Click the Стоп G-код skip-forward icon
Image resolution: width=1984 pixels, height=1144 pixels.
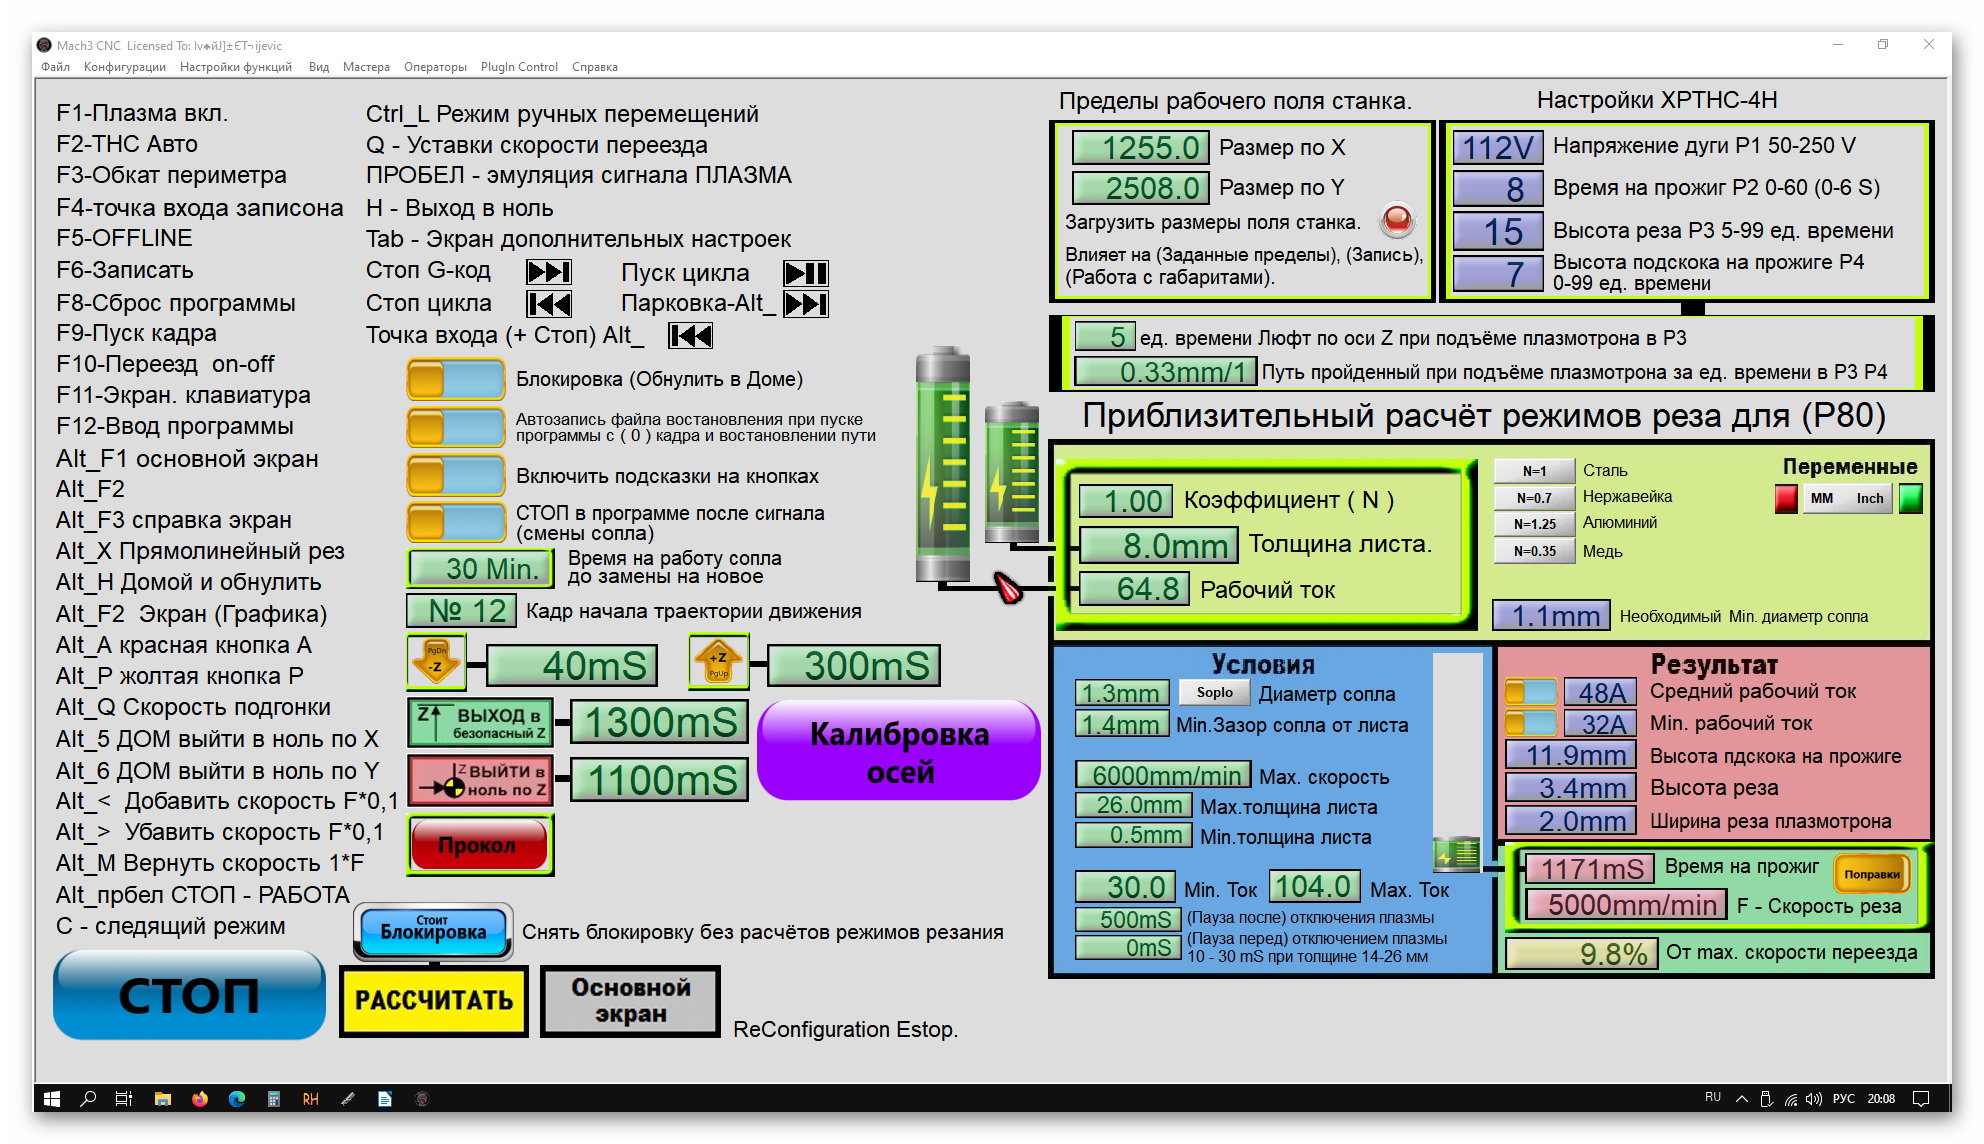(x=548, y=272)
